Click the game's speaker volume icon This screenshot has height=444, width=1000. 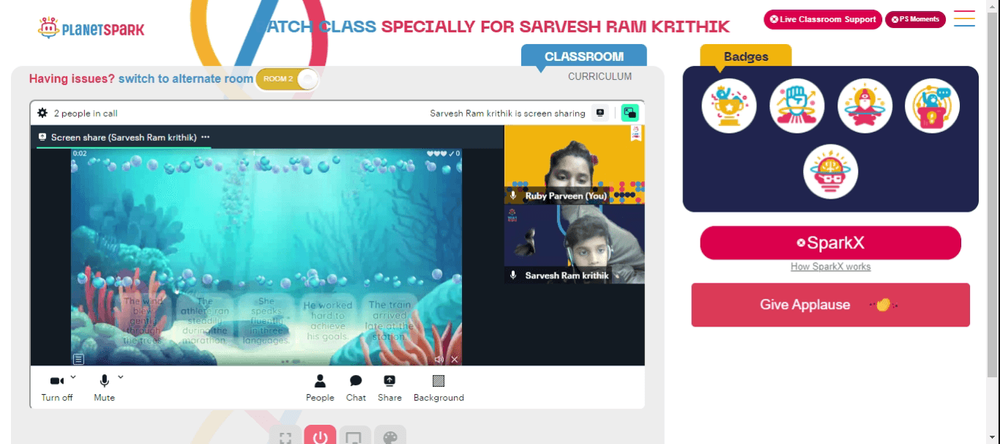(x=439, y=360)
